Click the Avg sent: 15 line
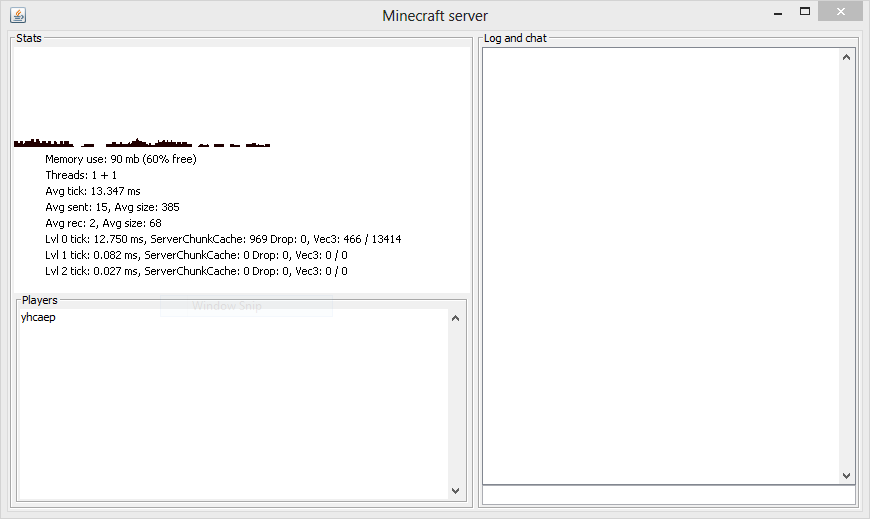This screenshot has height=519, width=870. (112, 208)
